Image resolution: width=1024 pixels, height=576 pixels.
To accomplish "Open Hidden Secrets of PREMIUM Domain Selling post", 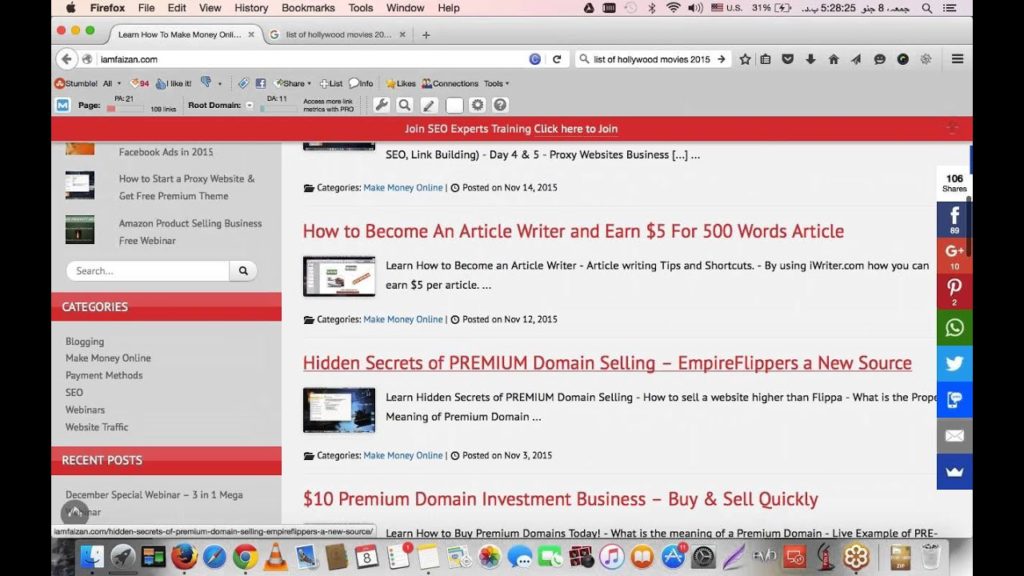I will coord(607,363).
